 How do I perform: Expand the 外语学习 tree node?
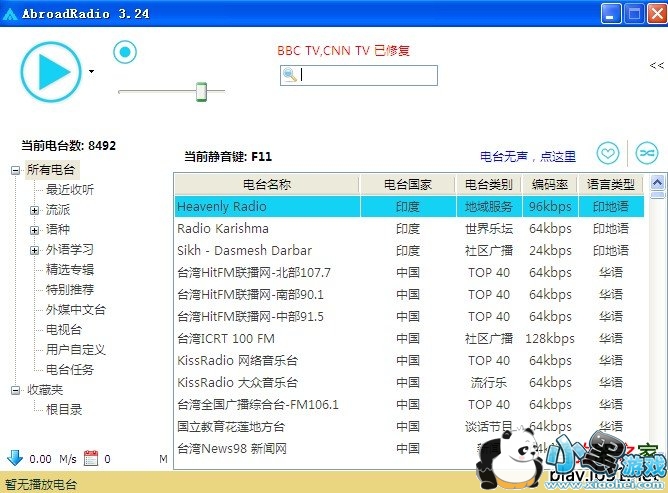[x=35, y=250]
